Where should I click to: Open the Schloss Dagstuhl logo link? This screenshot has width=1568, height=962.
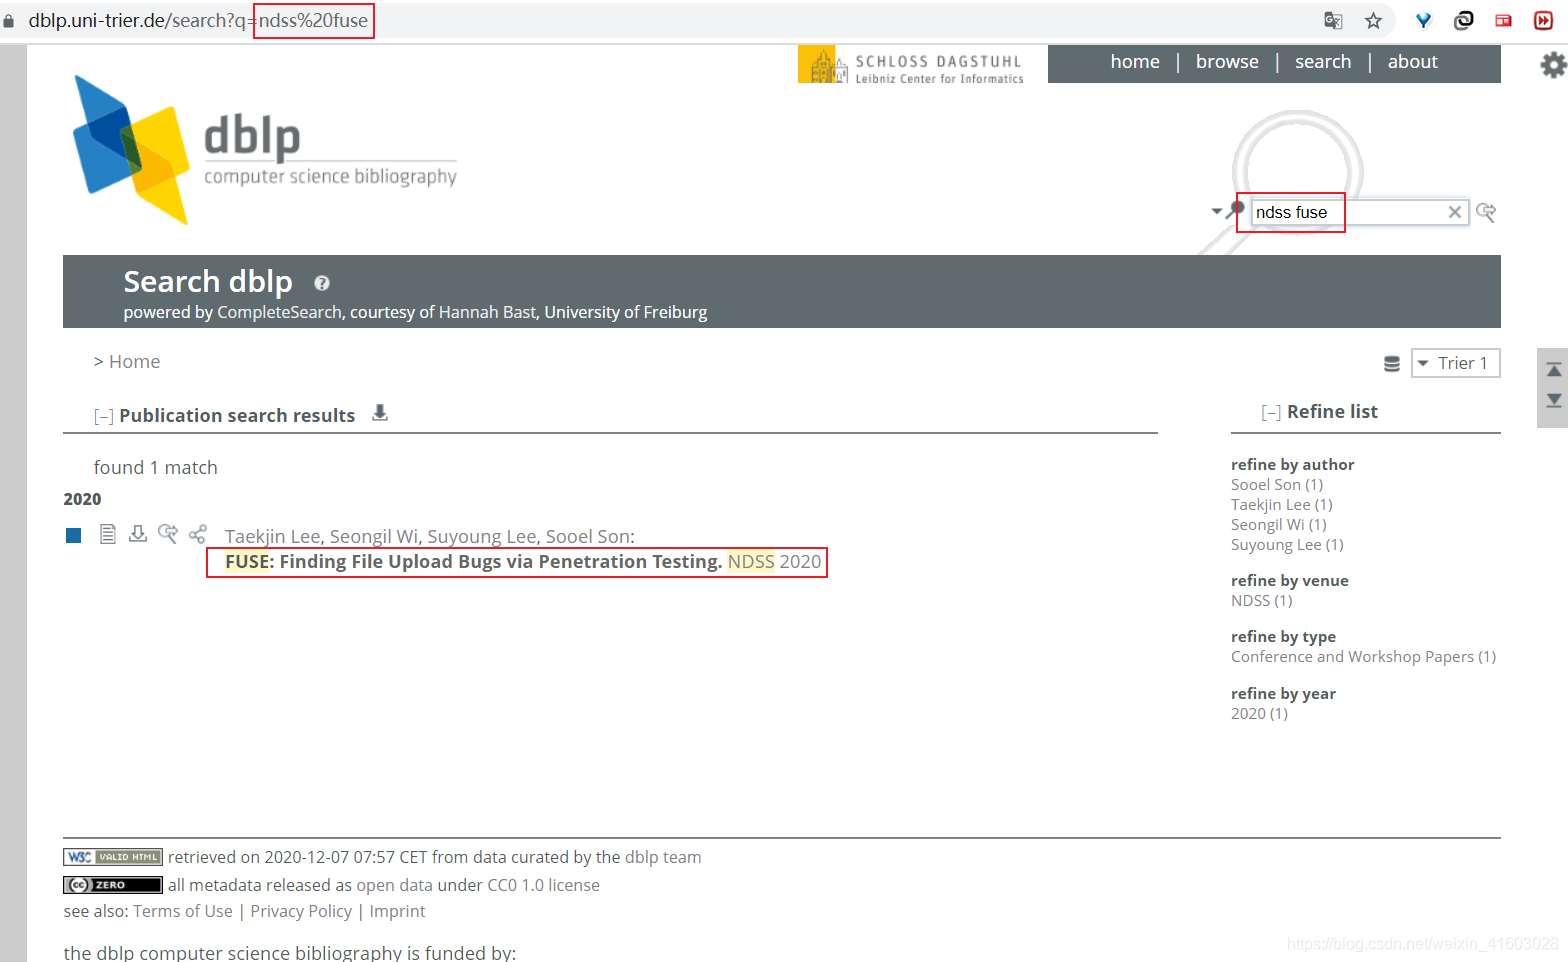911,65
